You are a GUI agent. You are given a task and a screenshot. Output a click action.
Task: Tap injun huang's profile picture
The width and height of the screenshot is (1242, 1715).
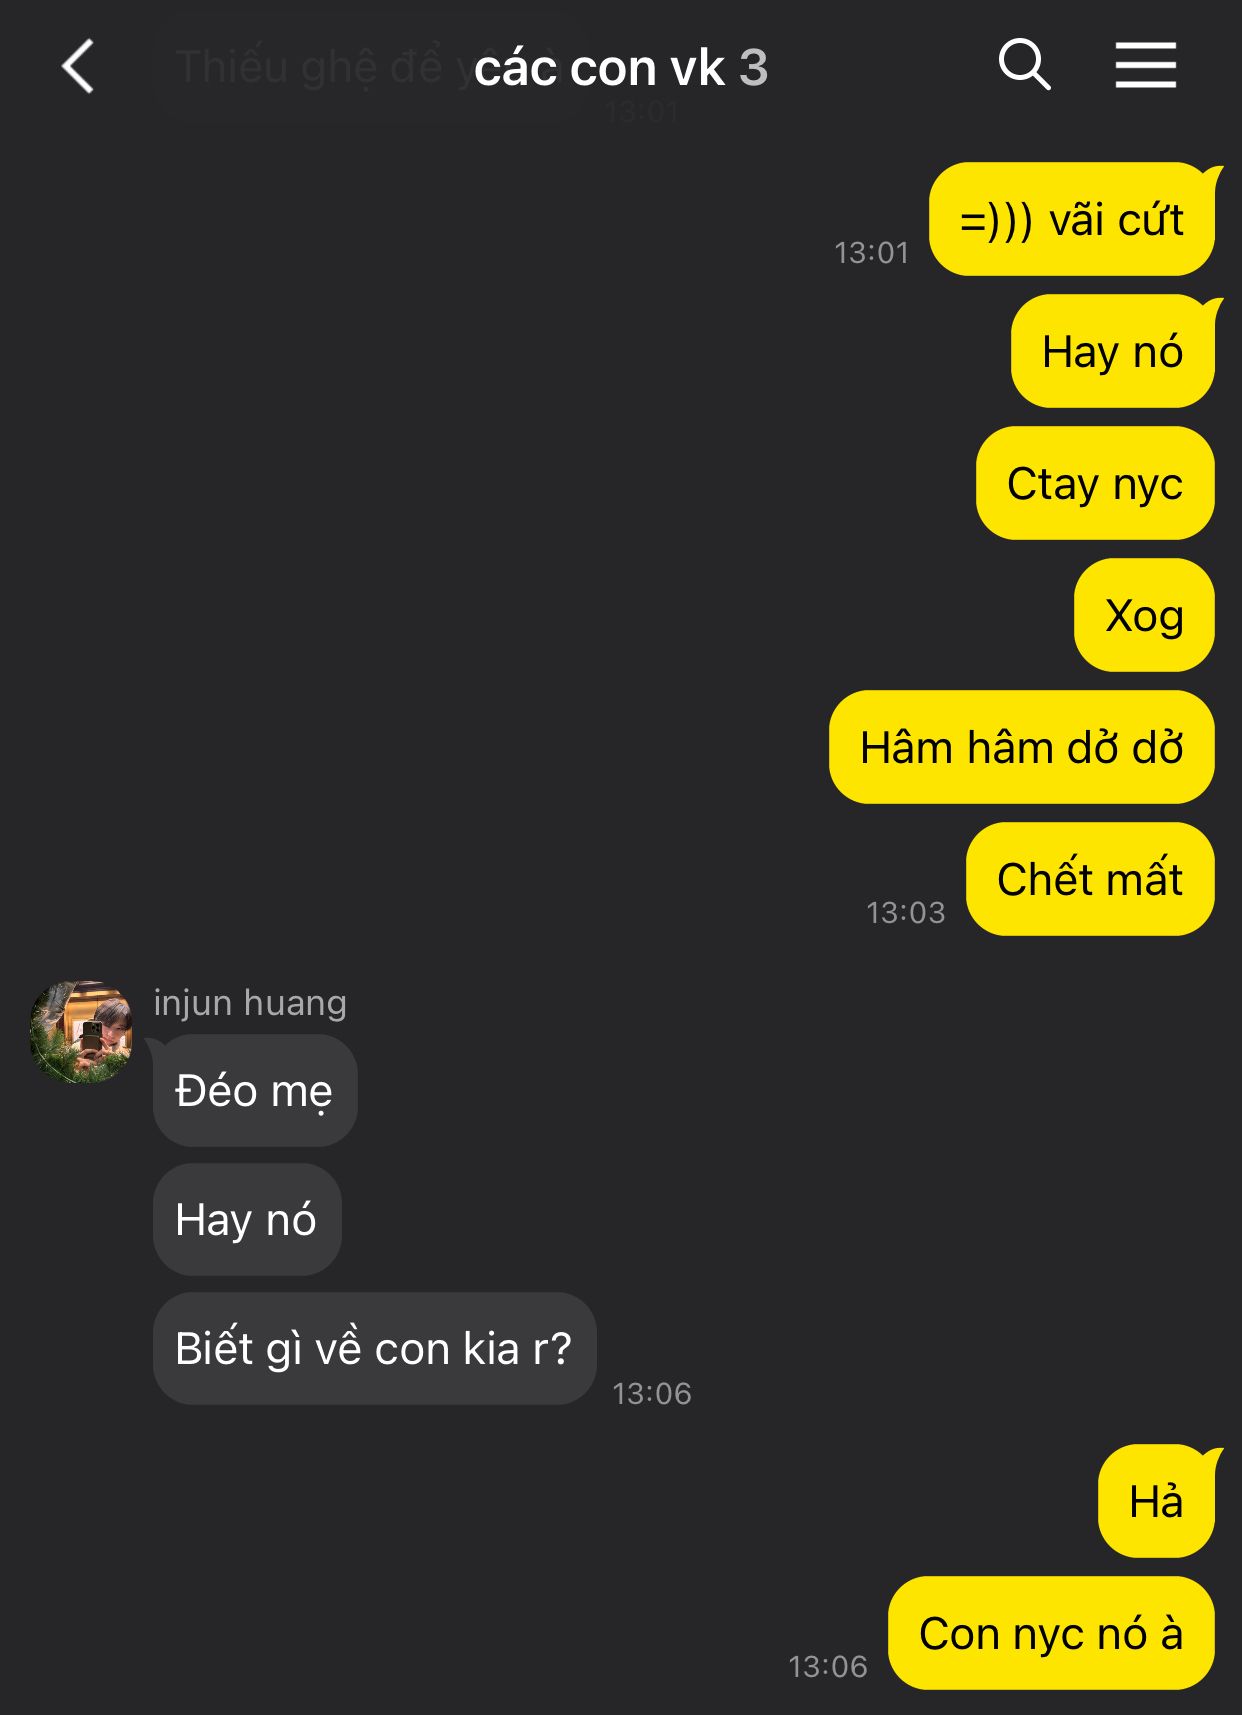click(x=81, y=1031)
